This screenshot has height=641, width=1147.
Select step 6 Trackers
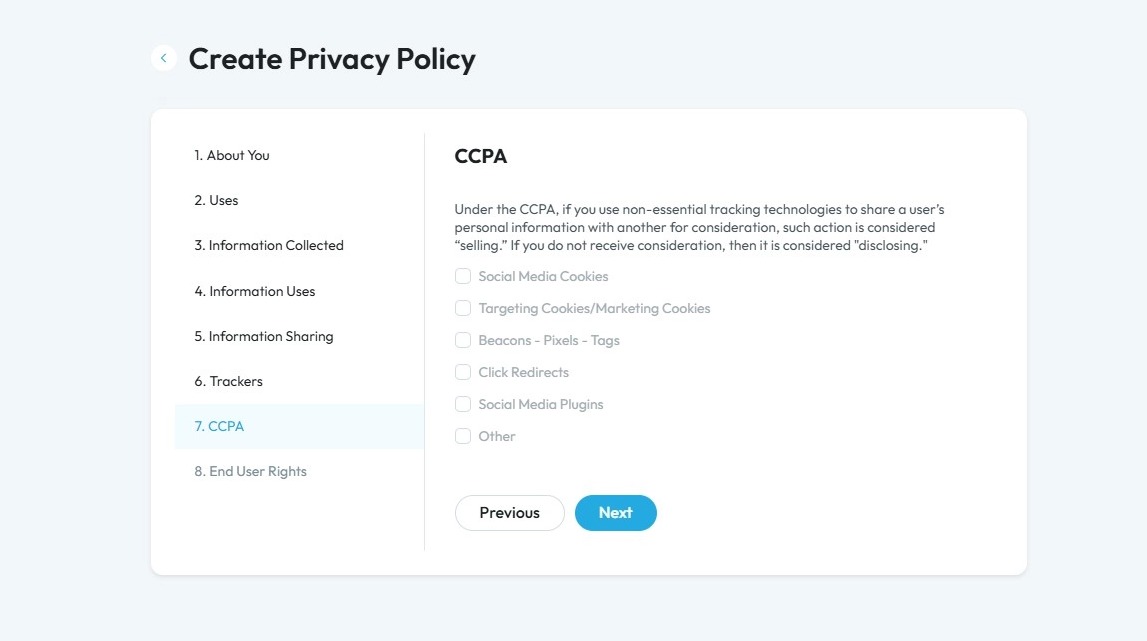click(299, 381)
